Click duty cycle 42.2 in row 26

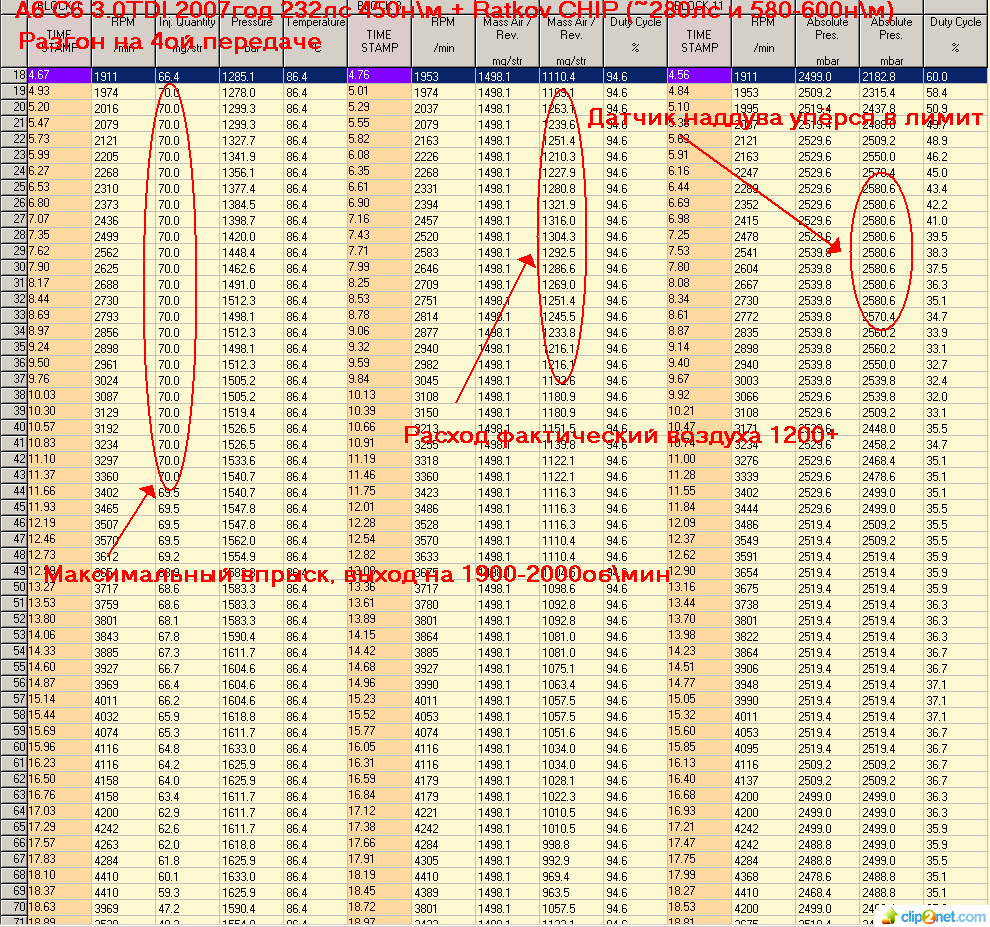pyautogui.click(x=955, y=204)
